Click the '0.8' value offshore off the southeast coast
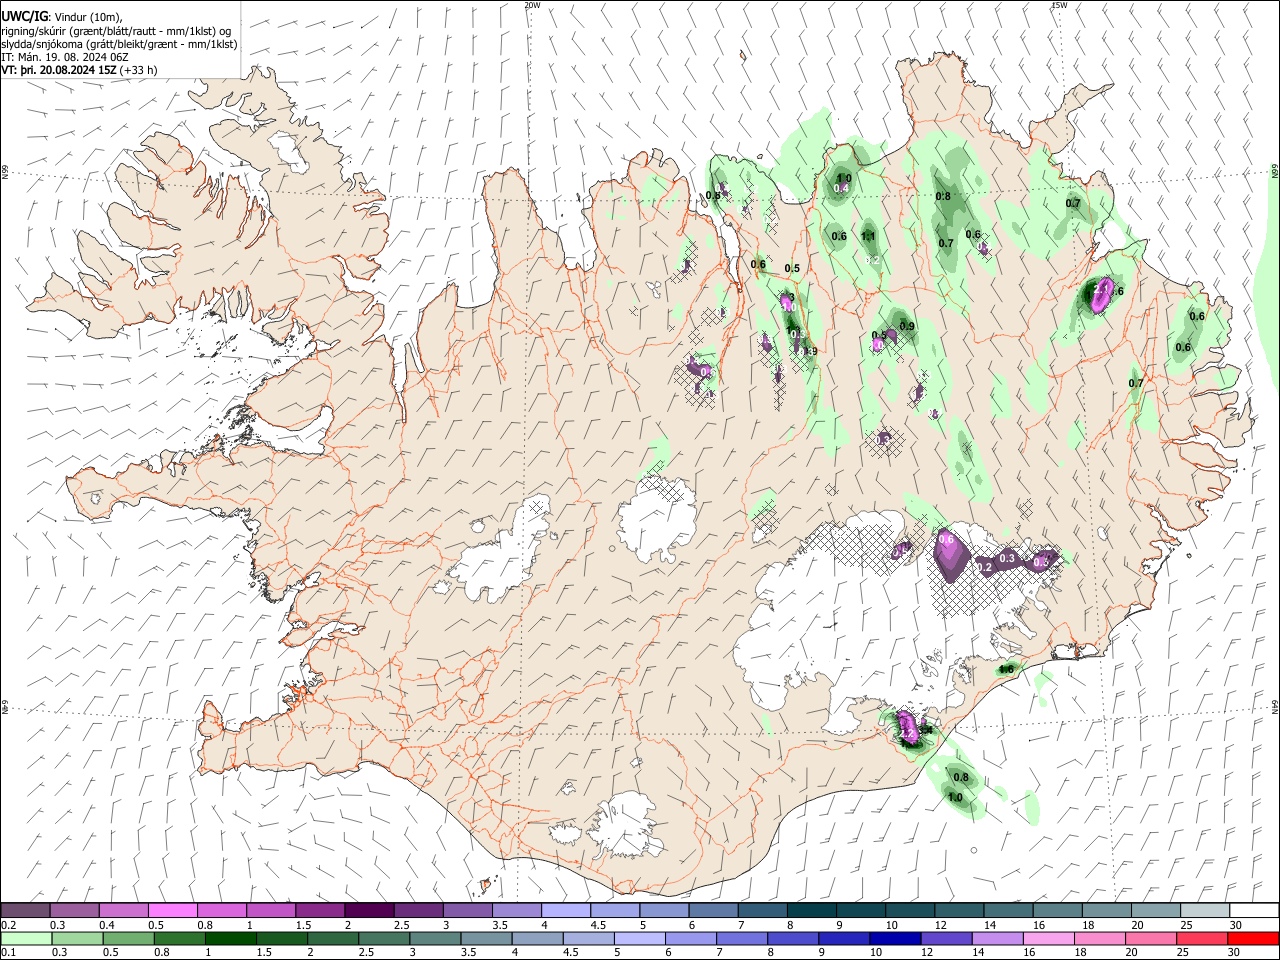Image resolution: width=1280 pixels, height=960 pixels. (x=961, y=777)
